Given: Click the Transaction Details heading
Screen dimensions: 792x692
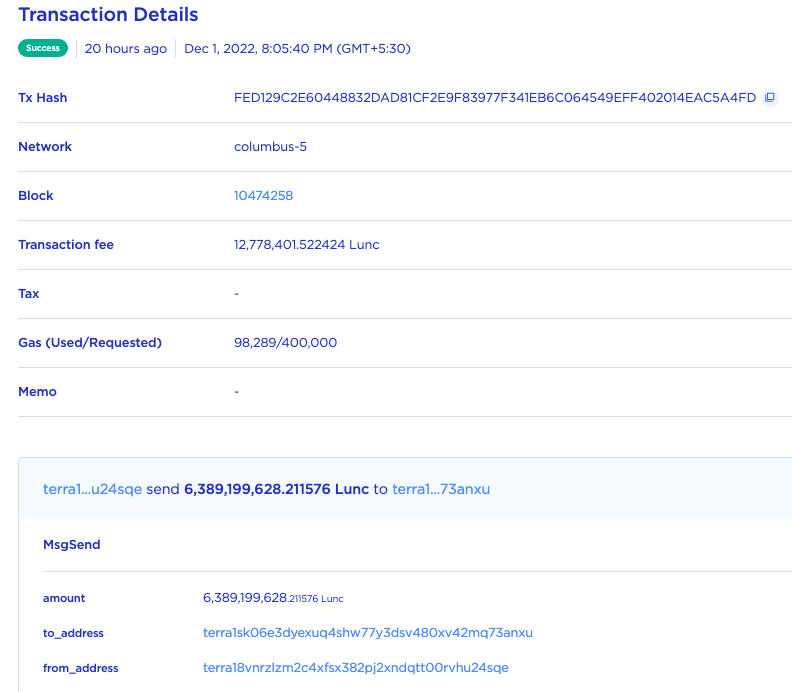Looking at the screenshot, I should point(108,14).
